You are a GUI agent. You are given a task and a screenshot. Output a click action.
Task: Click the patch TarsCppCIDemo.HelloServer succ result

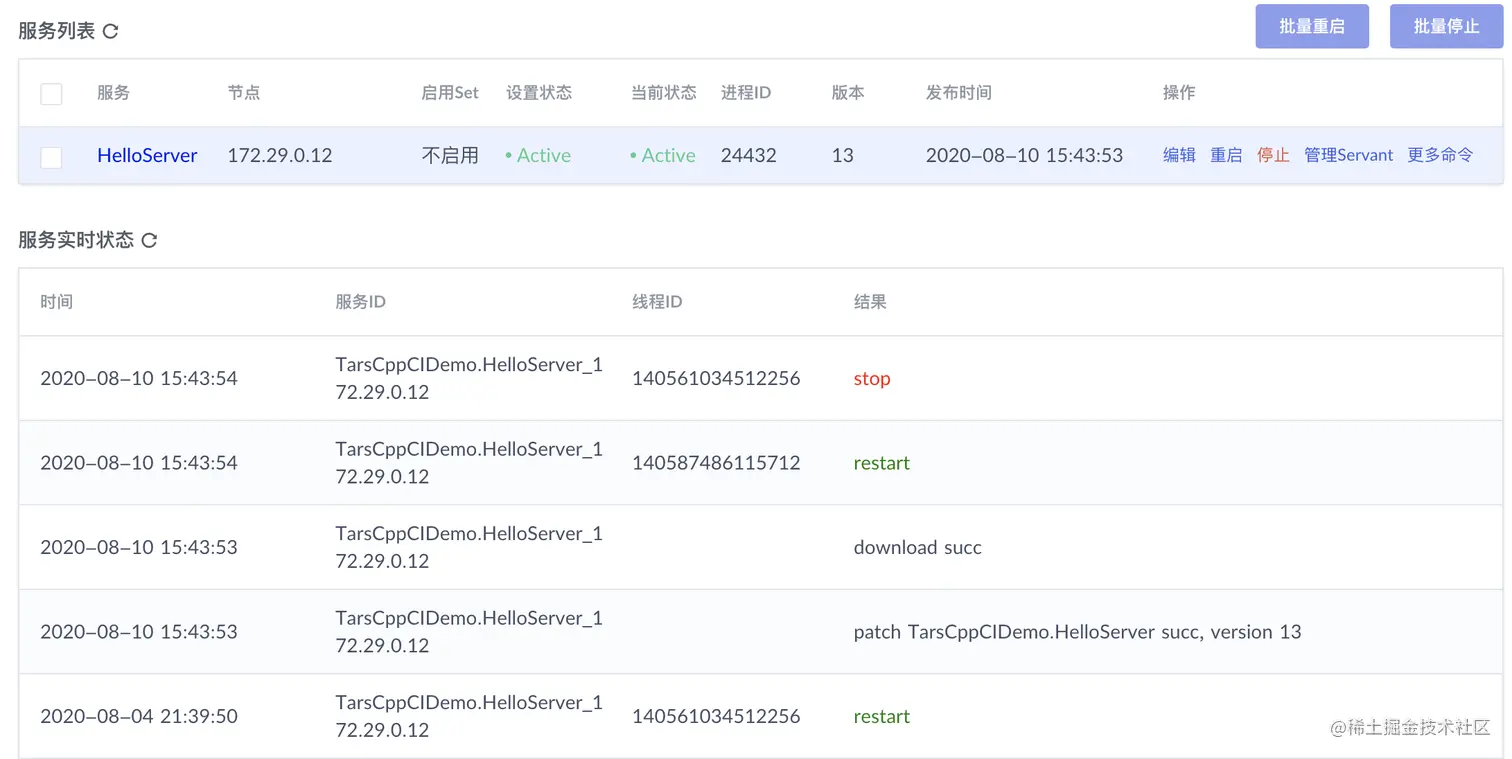1078,632
